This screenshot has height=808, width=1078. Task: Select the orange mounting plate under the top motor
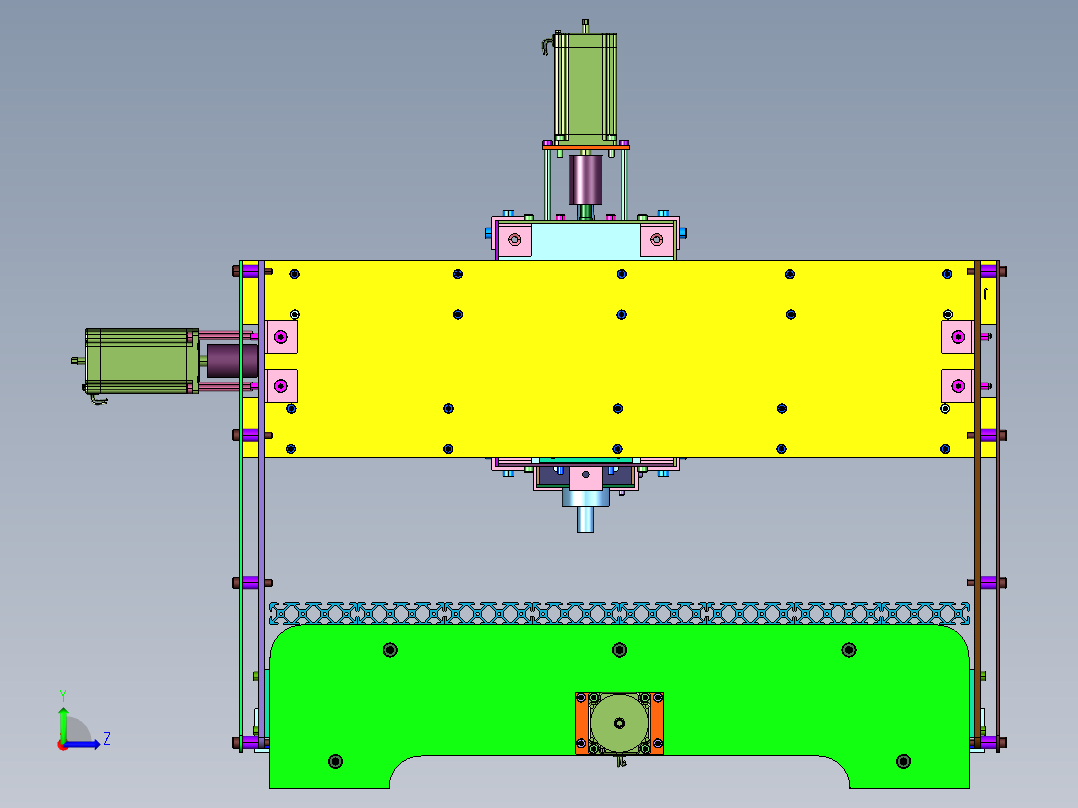coord(585,144)
